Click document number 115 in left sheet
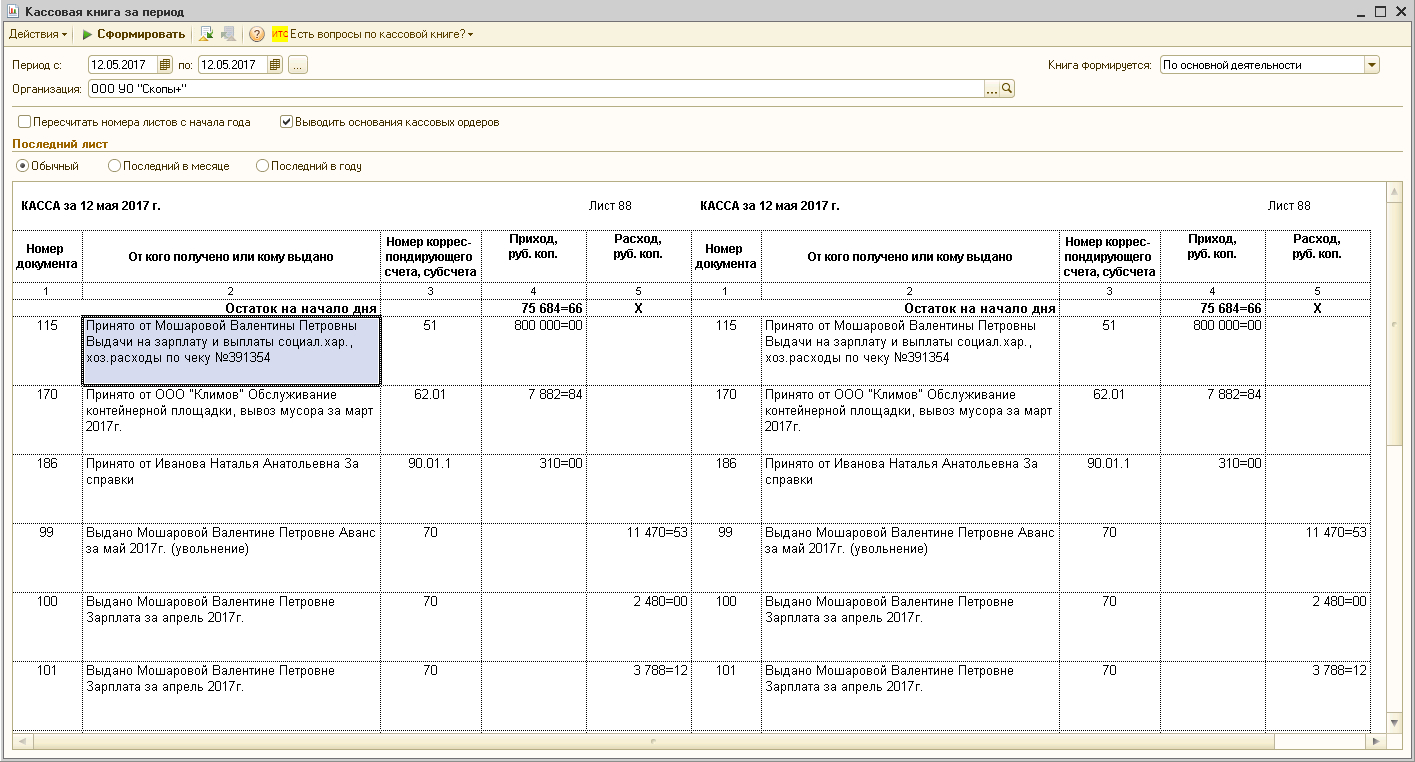This screenshot has width=1415, height=762. tap(47, 325)
